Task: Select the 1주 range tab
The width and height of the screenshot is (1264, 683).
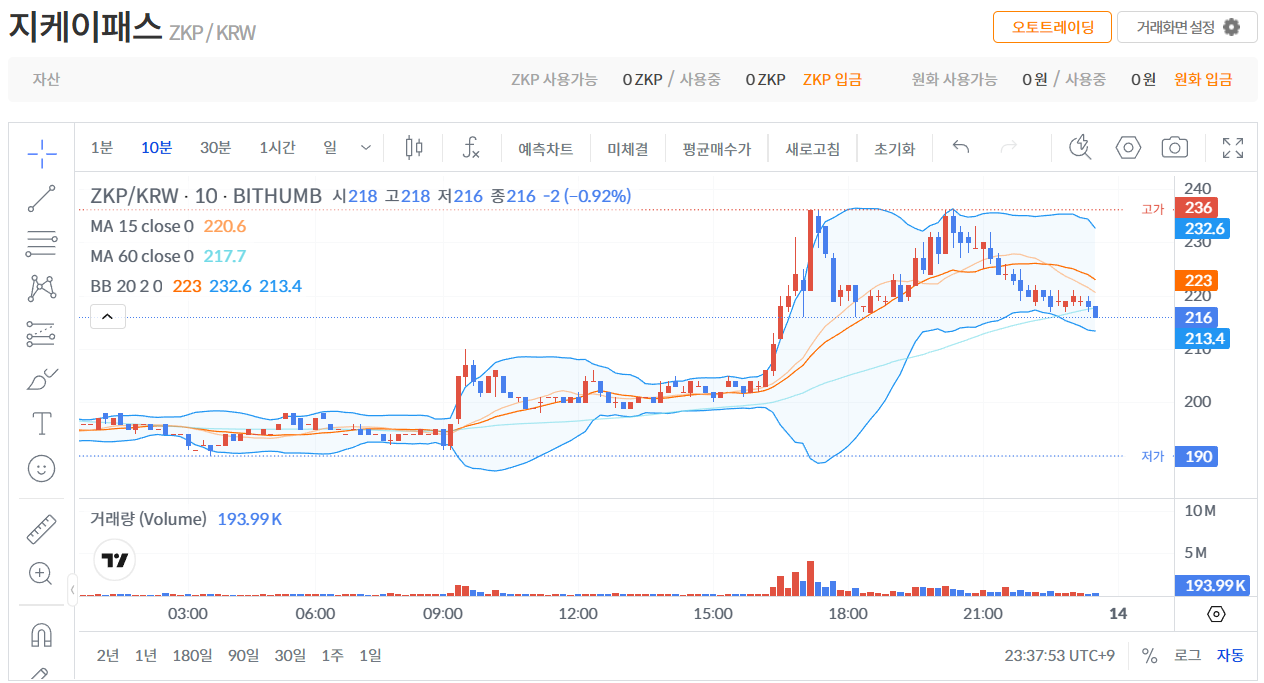Action: tap(332, 655)
